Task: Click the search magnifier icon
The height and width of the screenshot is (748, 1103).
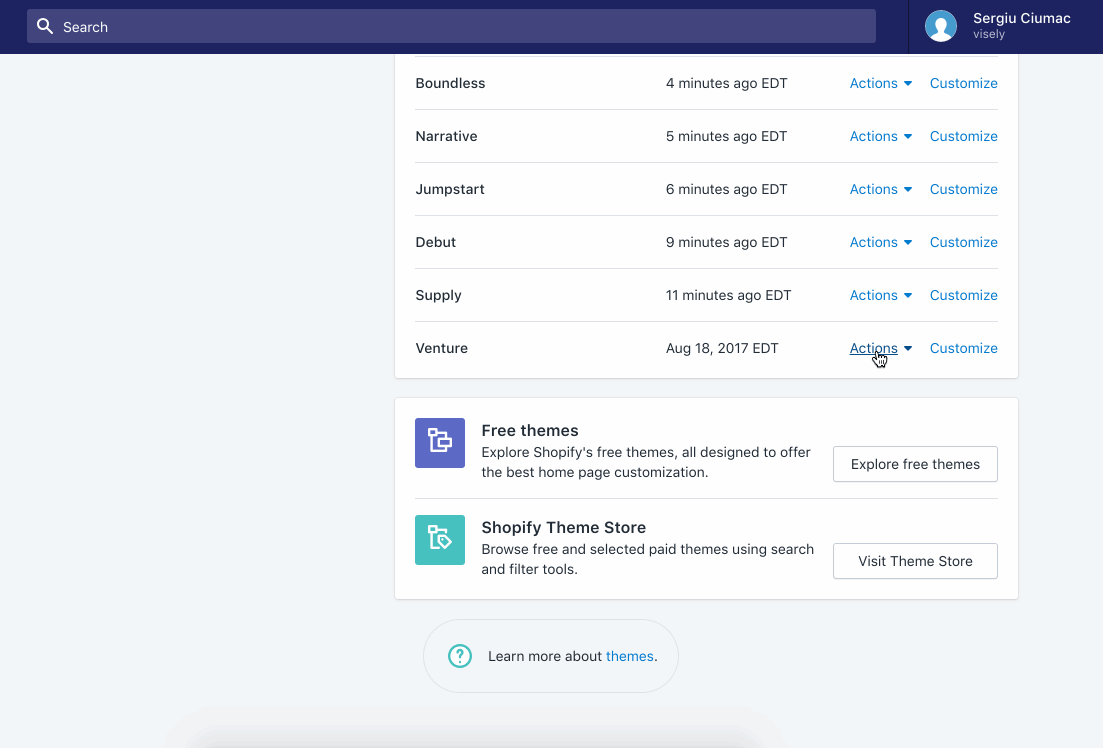Action: (44, 27)
